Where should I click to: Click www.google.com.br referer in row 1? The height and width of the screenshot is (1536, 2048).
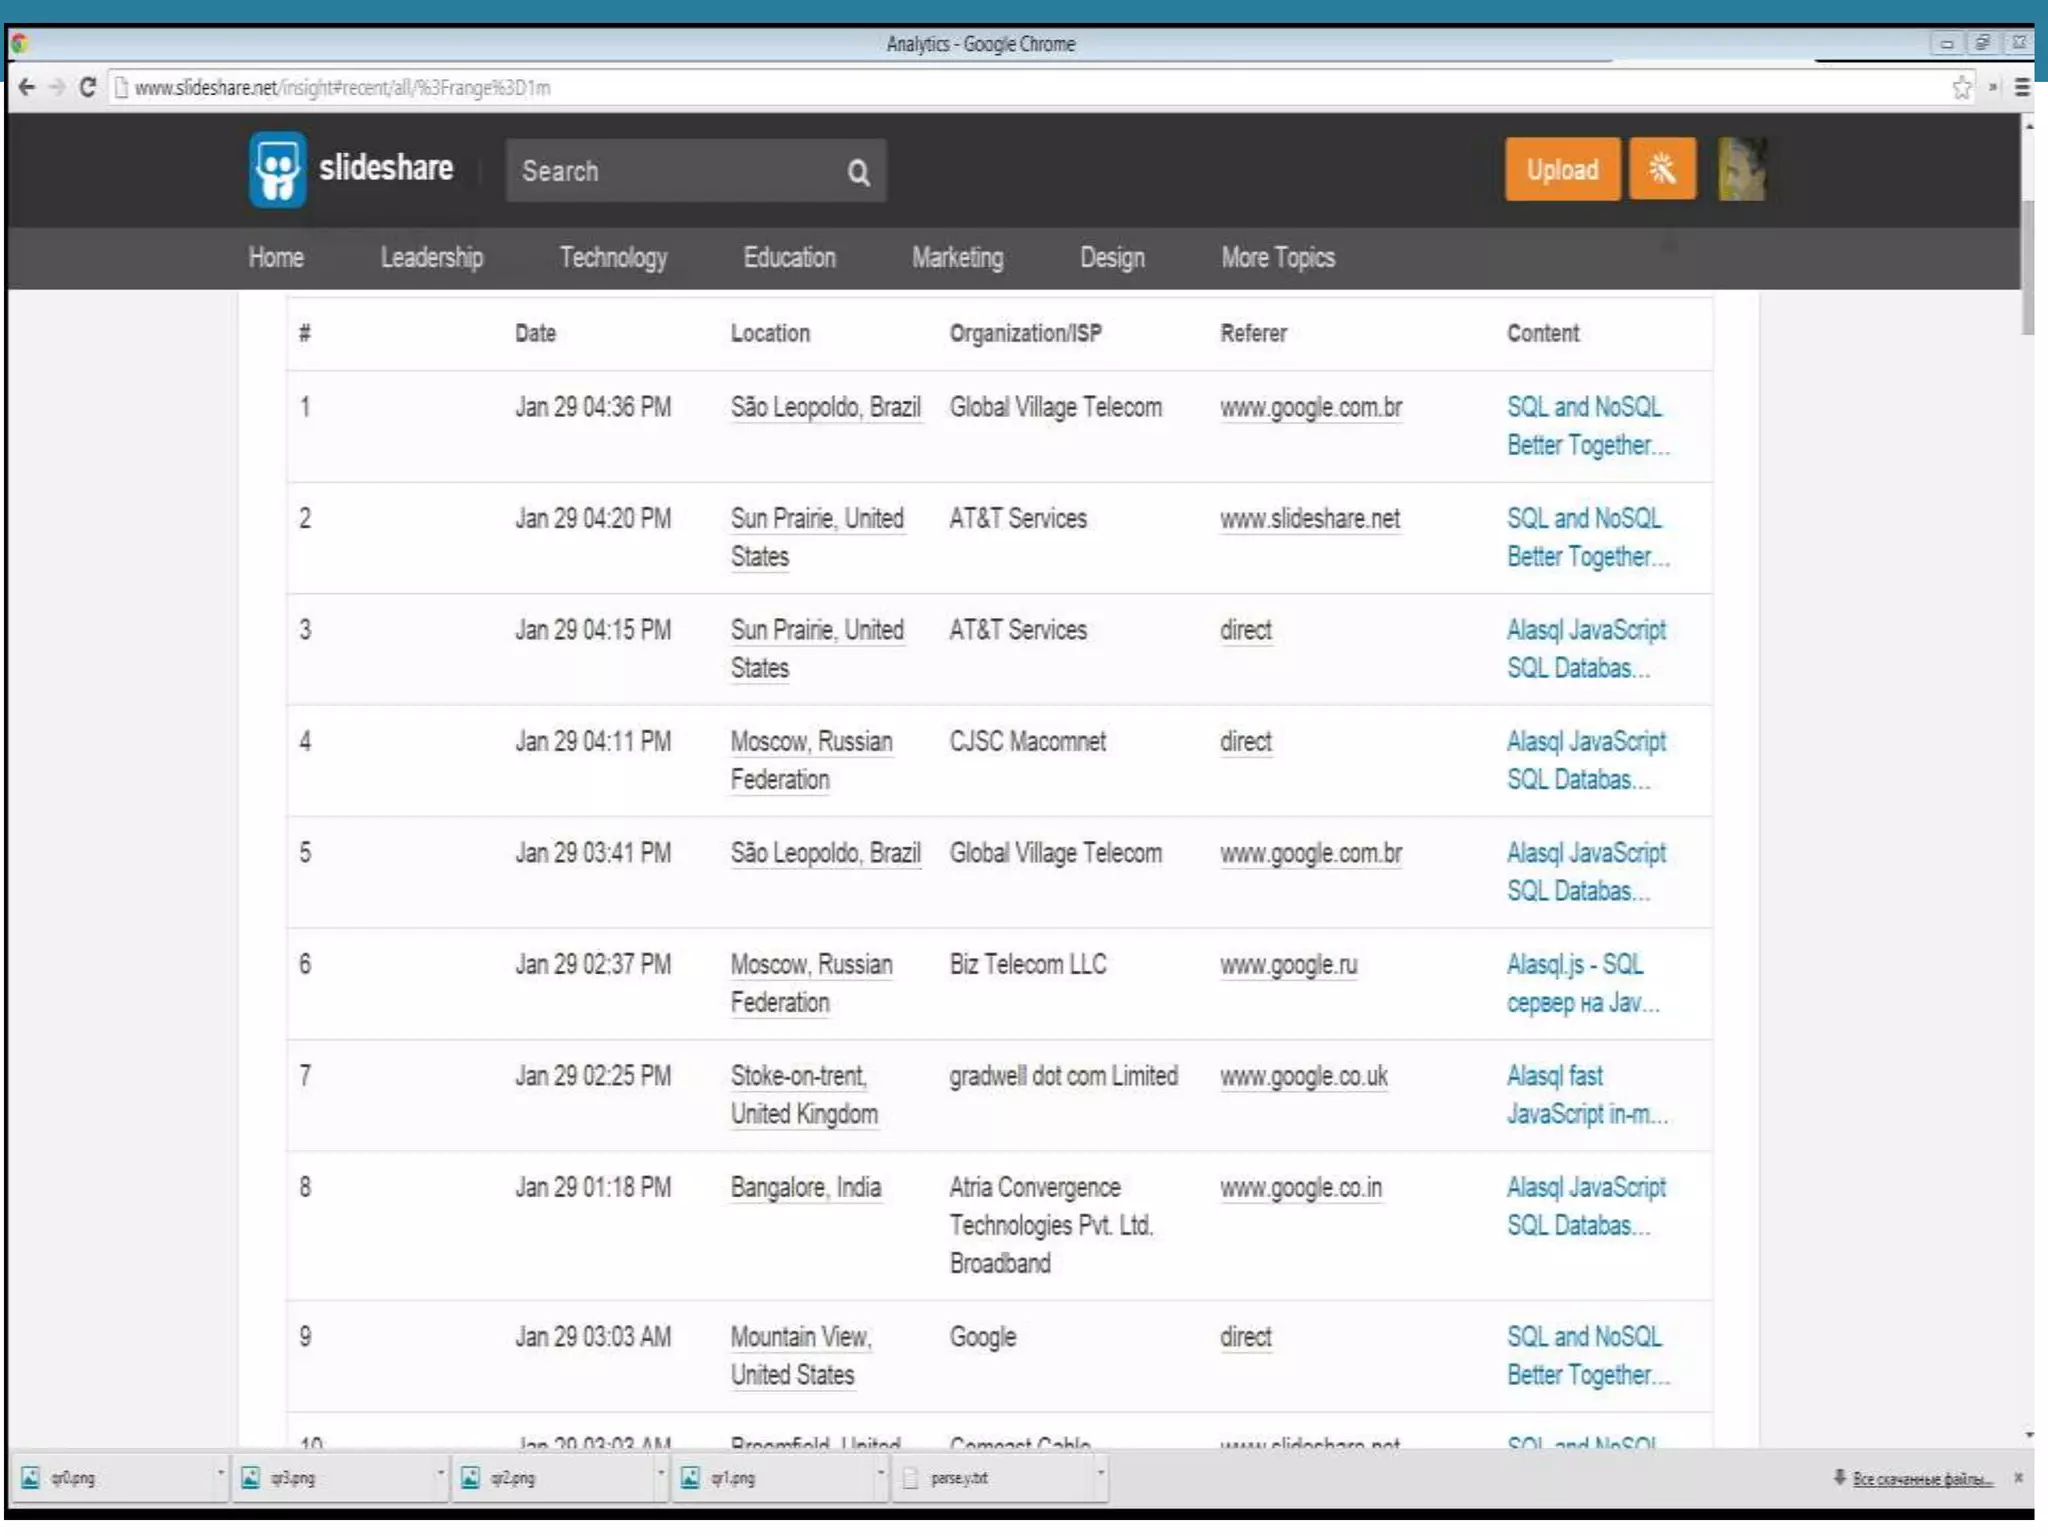click(1311, 408)
